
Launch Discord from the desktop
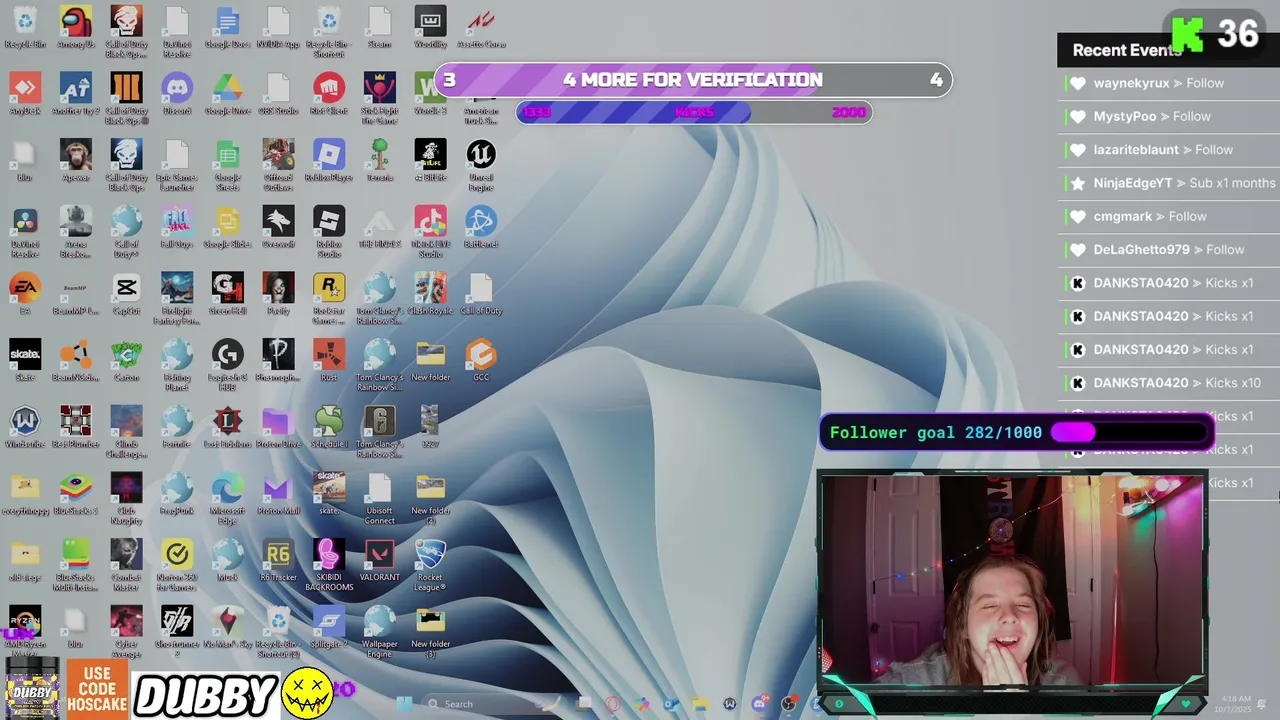[x=177, y=94]
